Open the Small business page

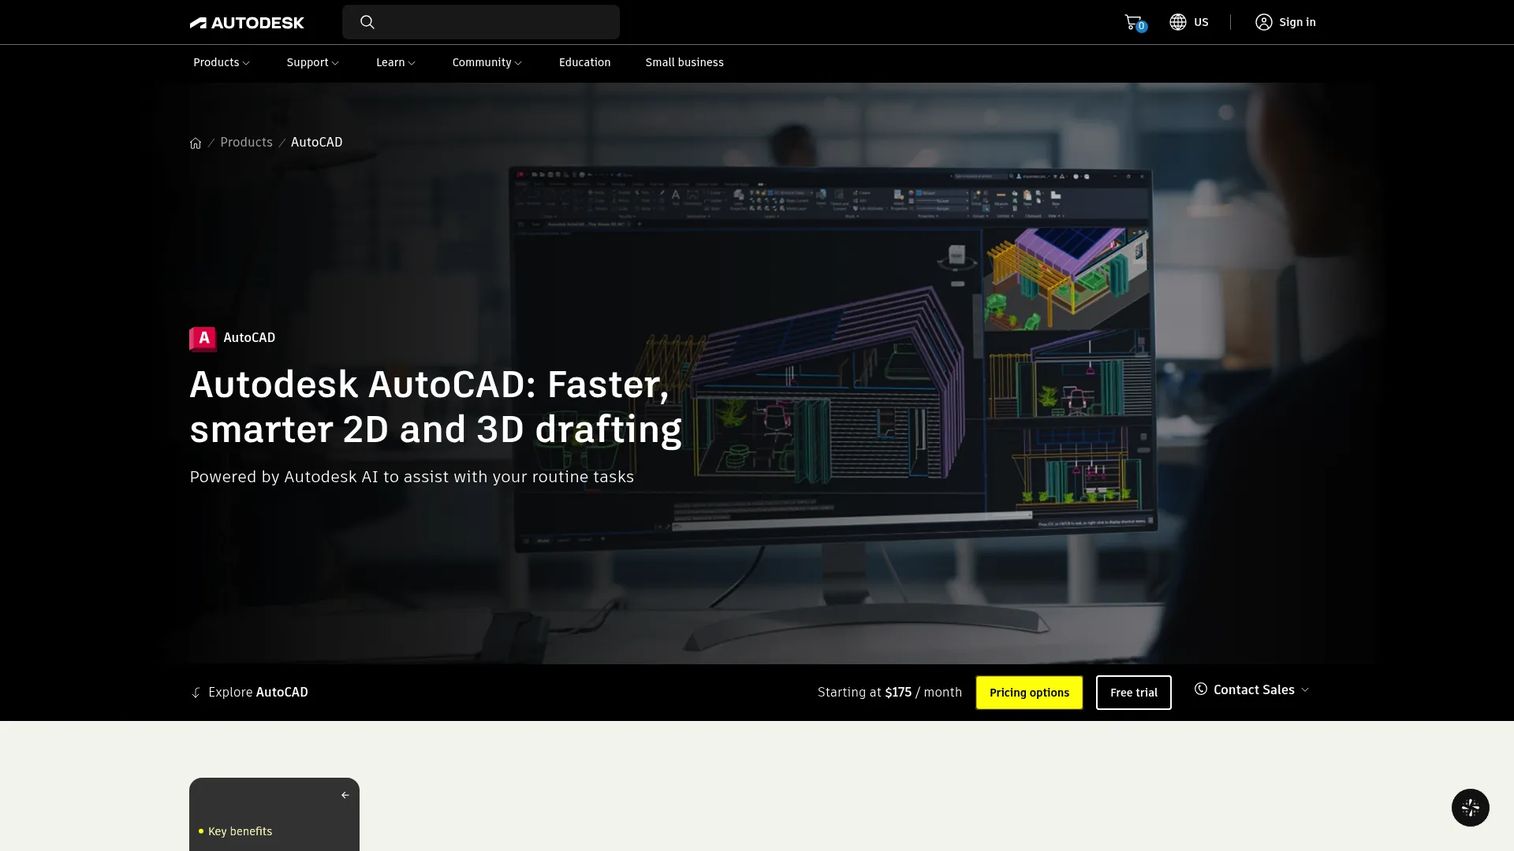684,62
